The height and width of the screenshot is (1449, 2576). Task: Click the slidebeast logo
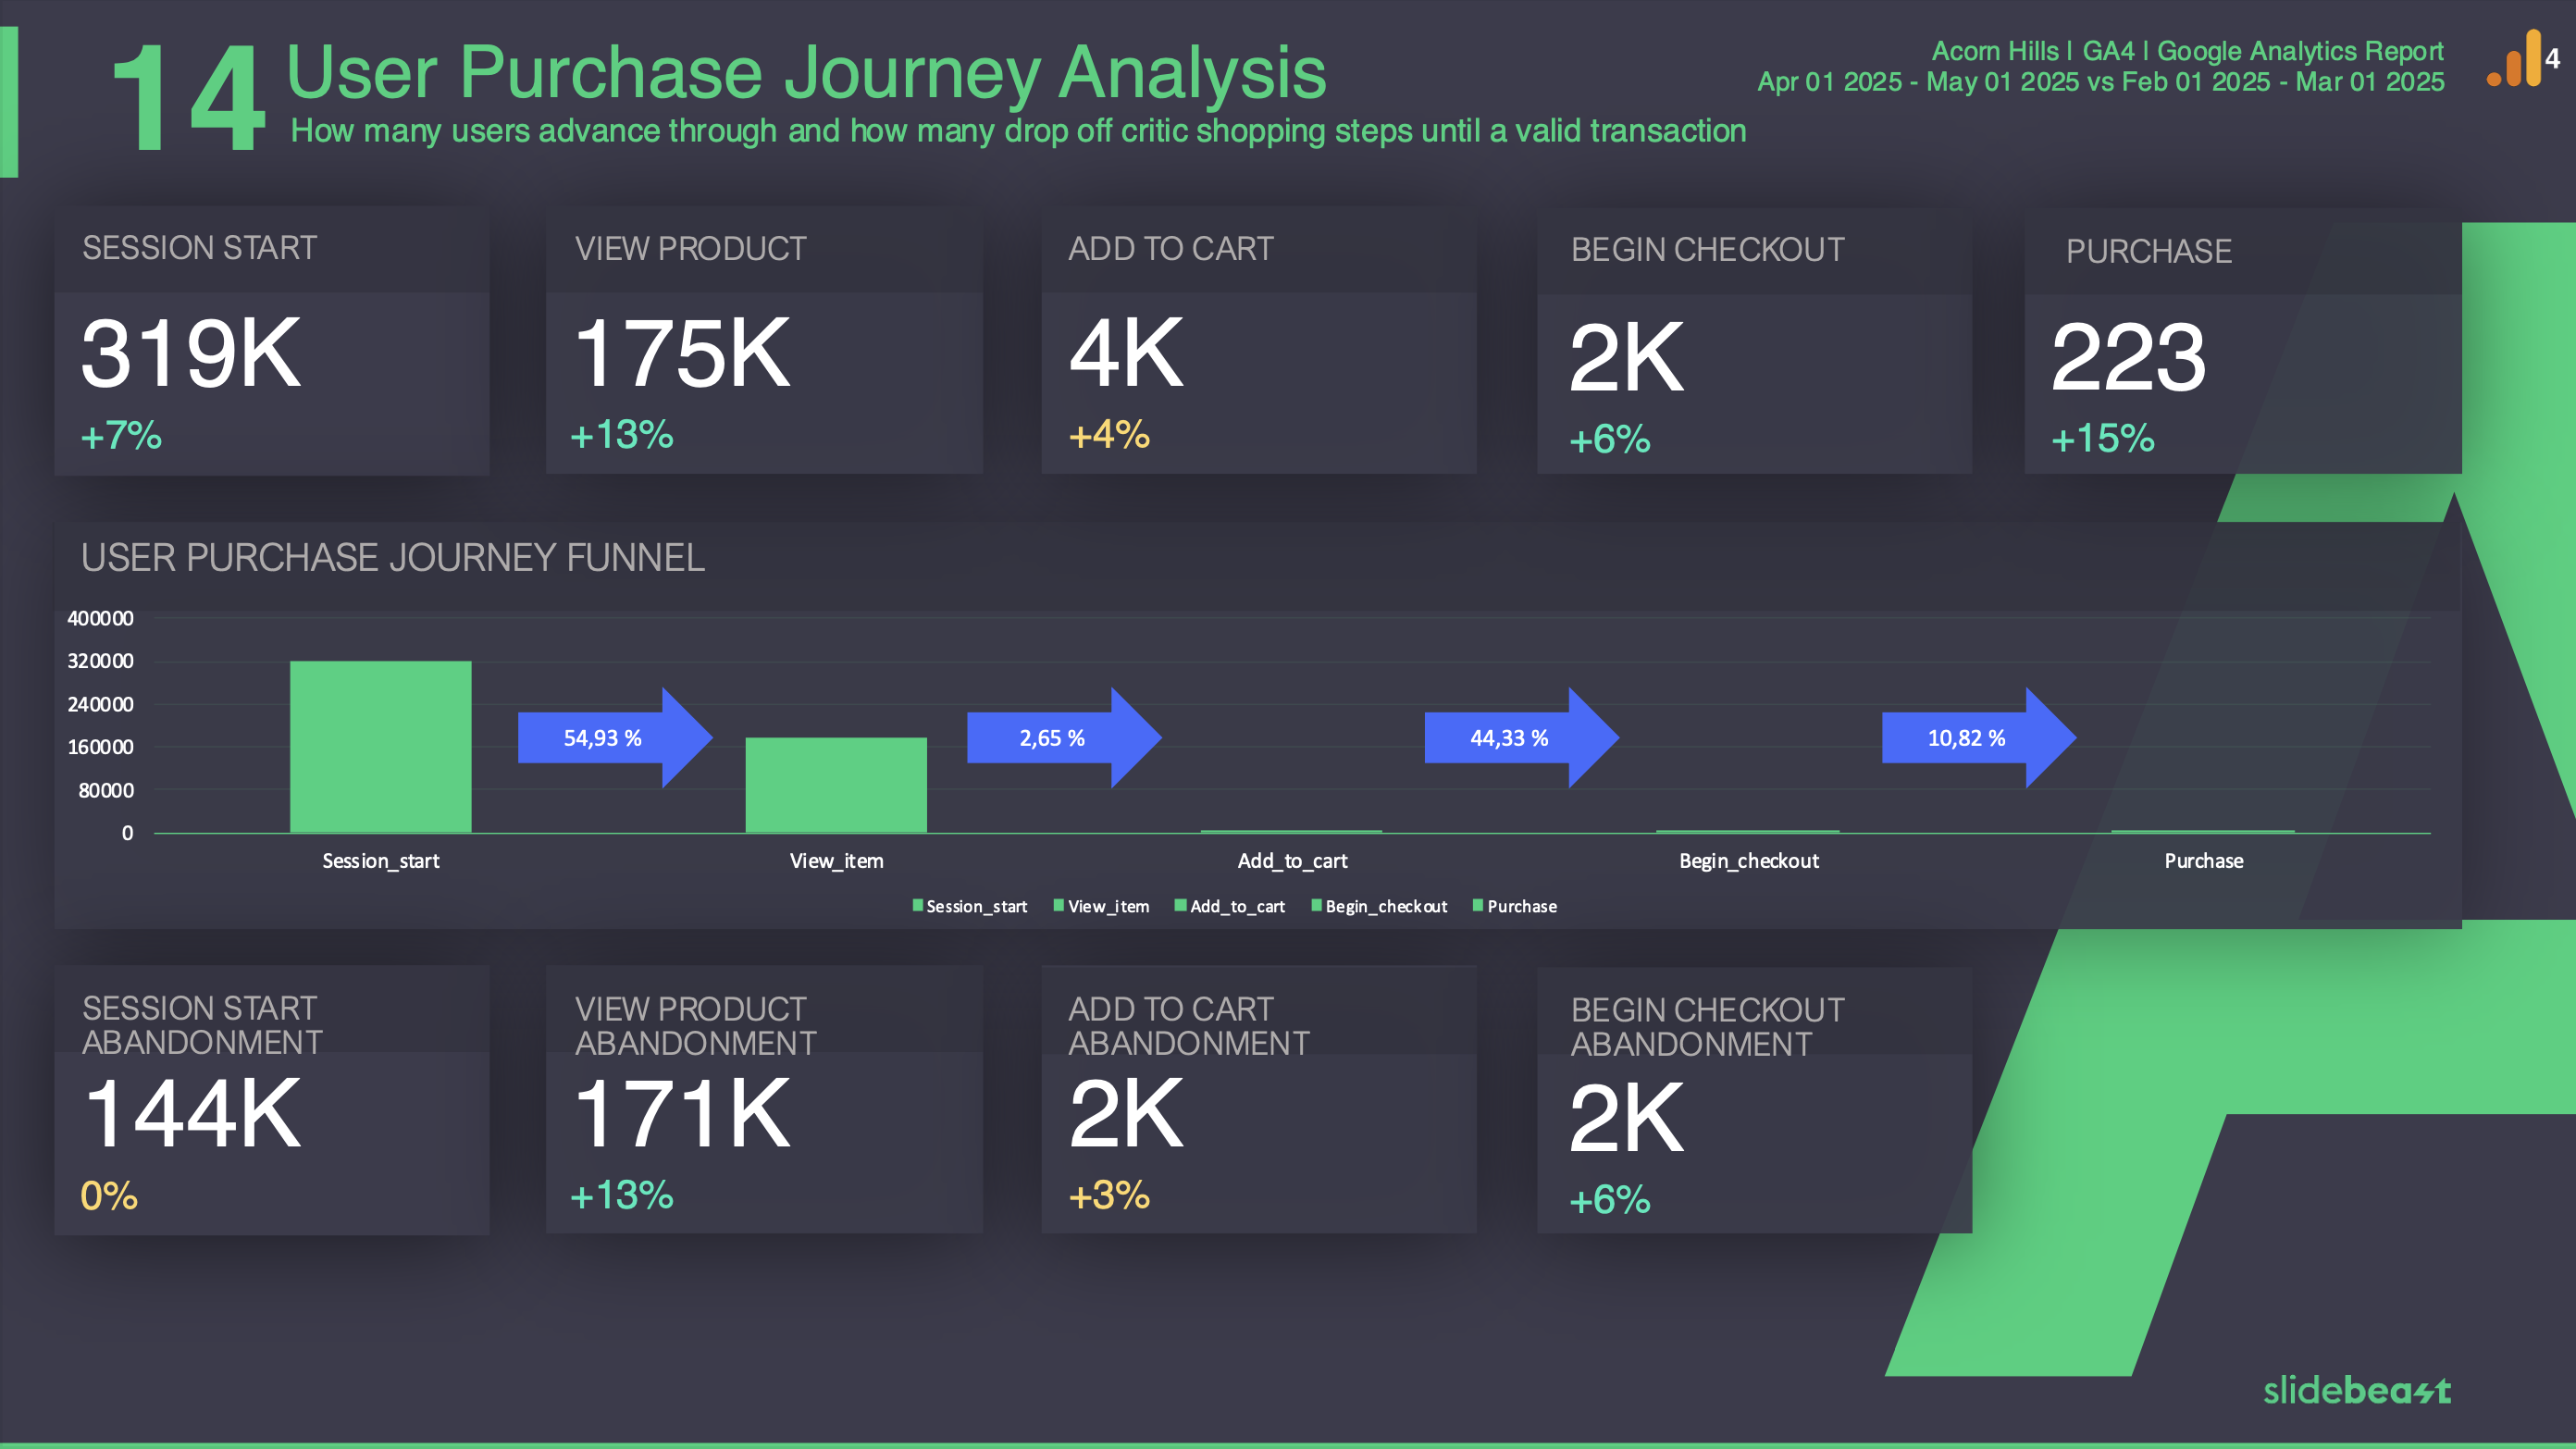click(2357, 1390)
